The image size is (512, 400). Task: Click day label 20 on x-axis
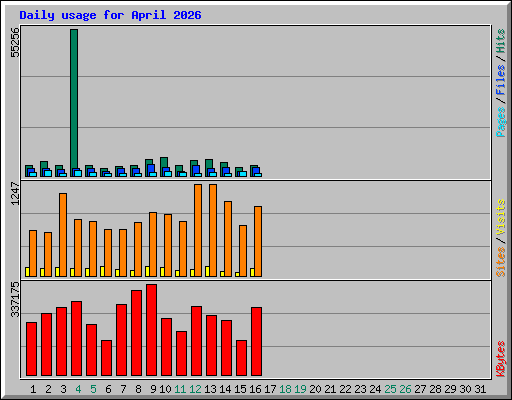click(315, 389)
